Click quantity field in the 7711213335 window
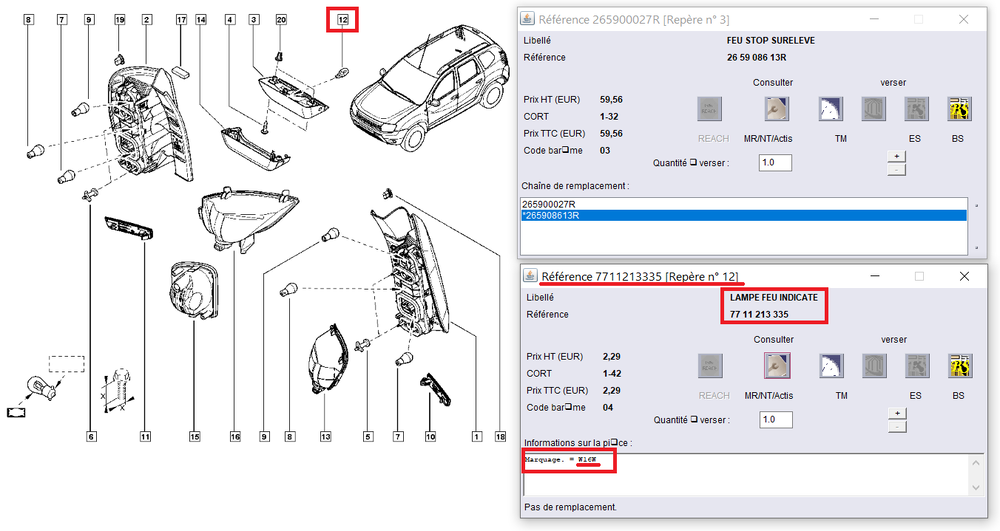This screenshot has height=531, width=1000. (775, 420)
